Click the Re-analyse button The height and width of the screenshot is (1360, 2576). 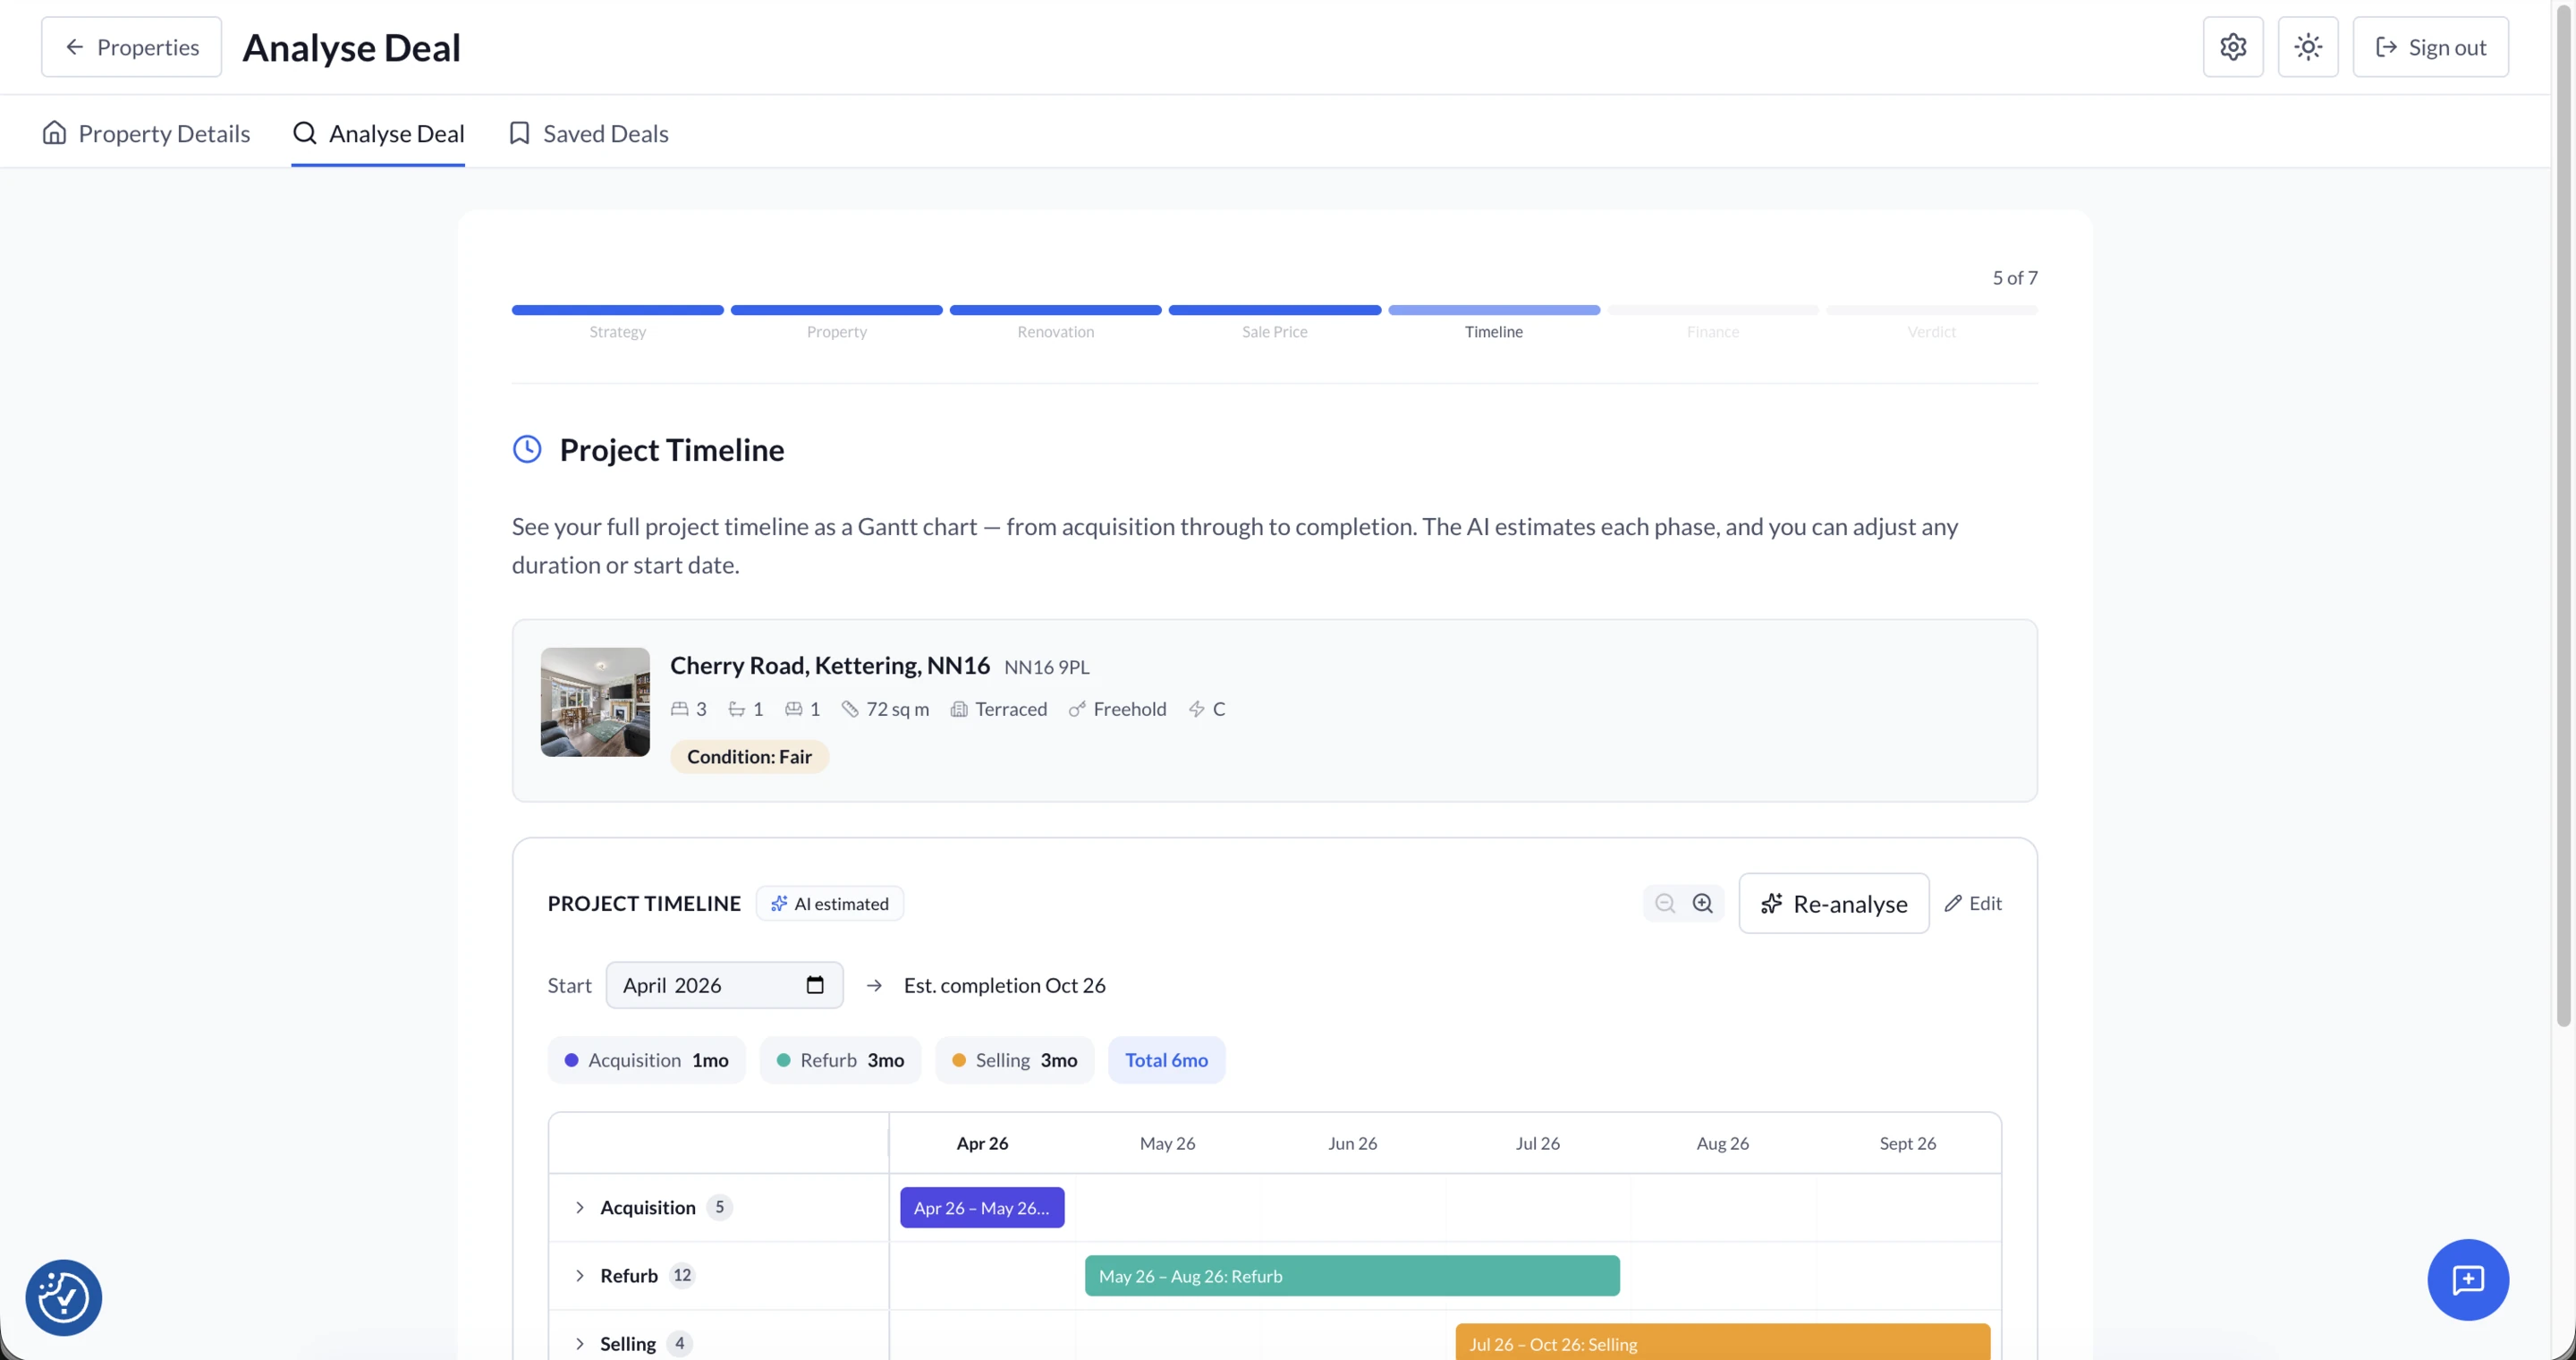(x=1833, y=904)
